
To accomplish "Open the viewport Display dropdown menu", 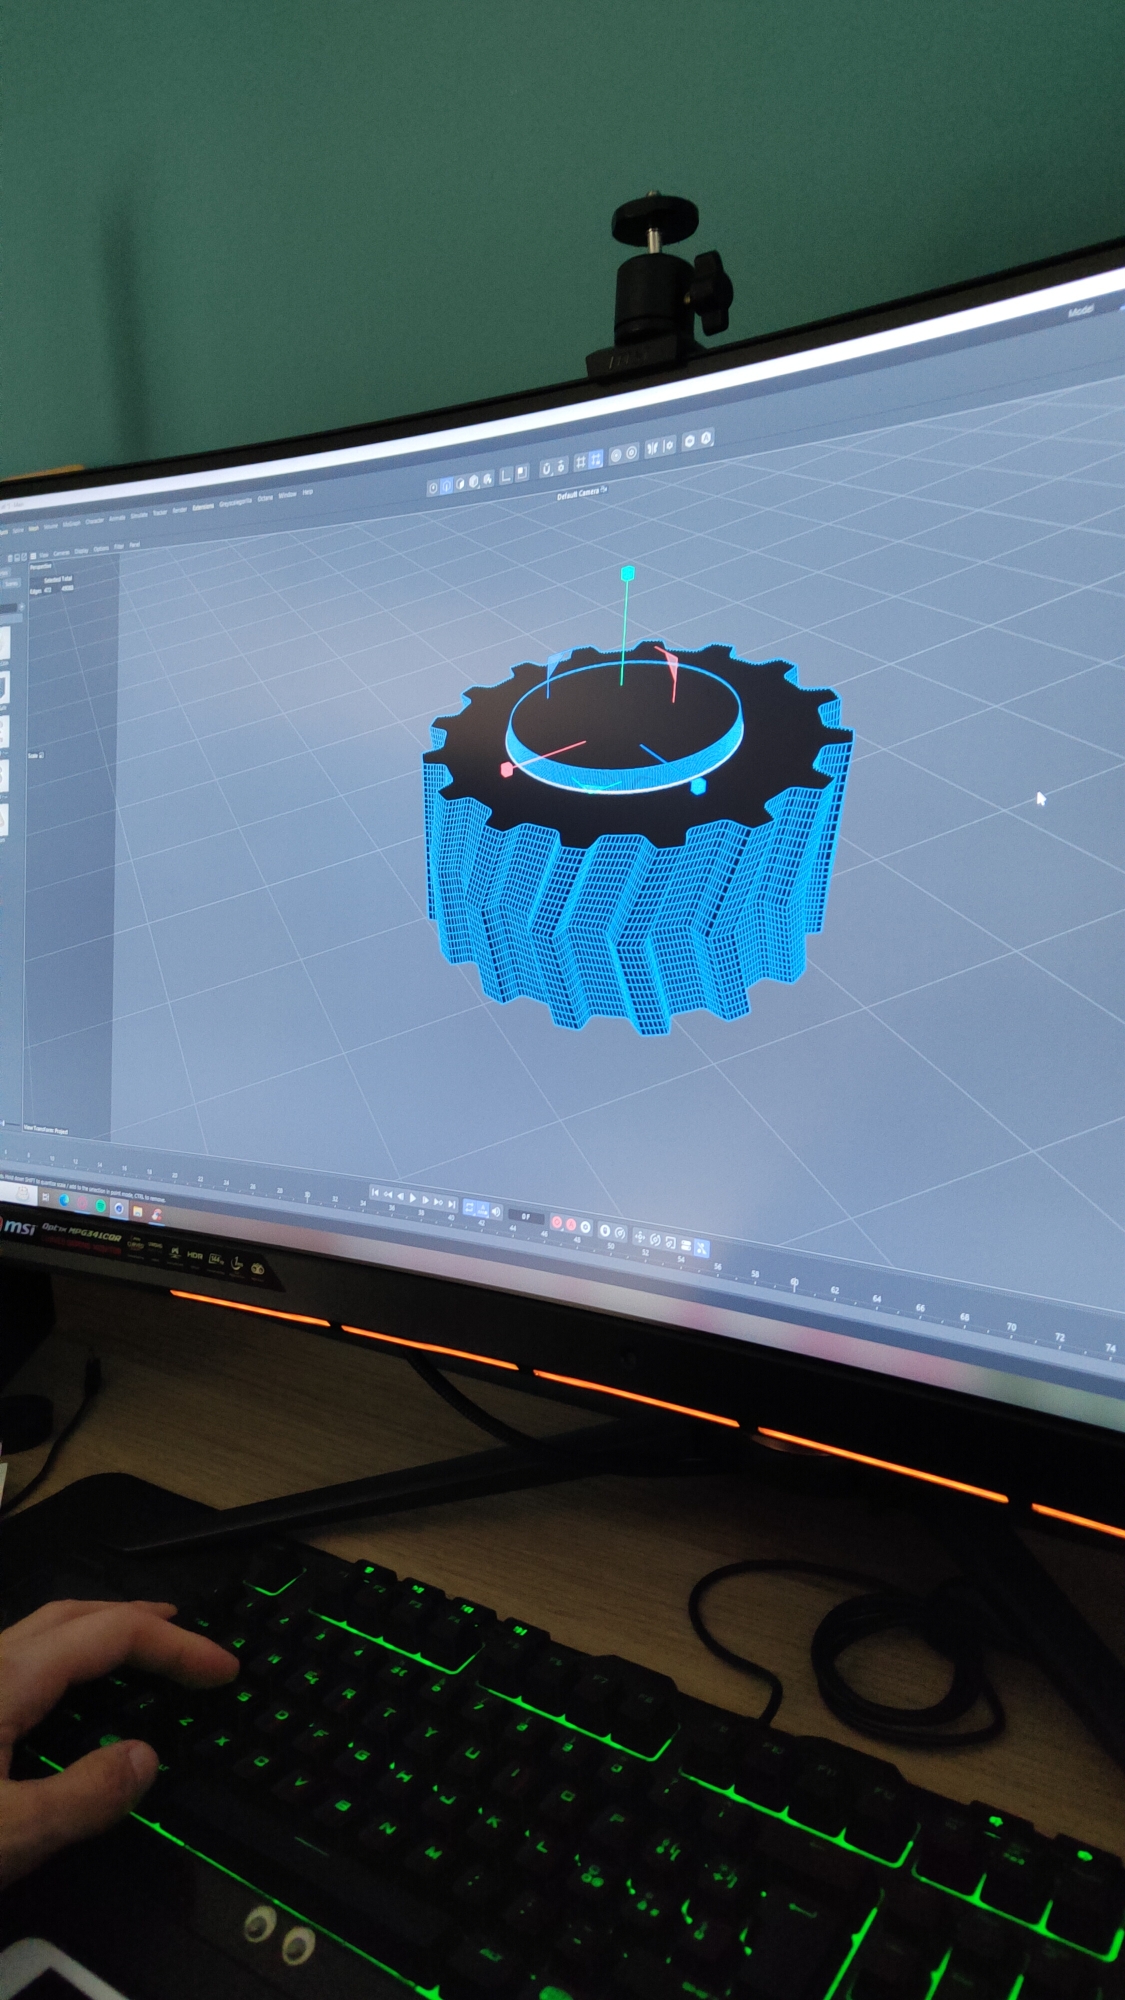I will (x=82, y=550).
